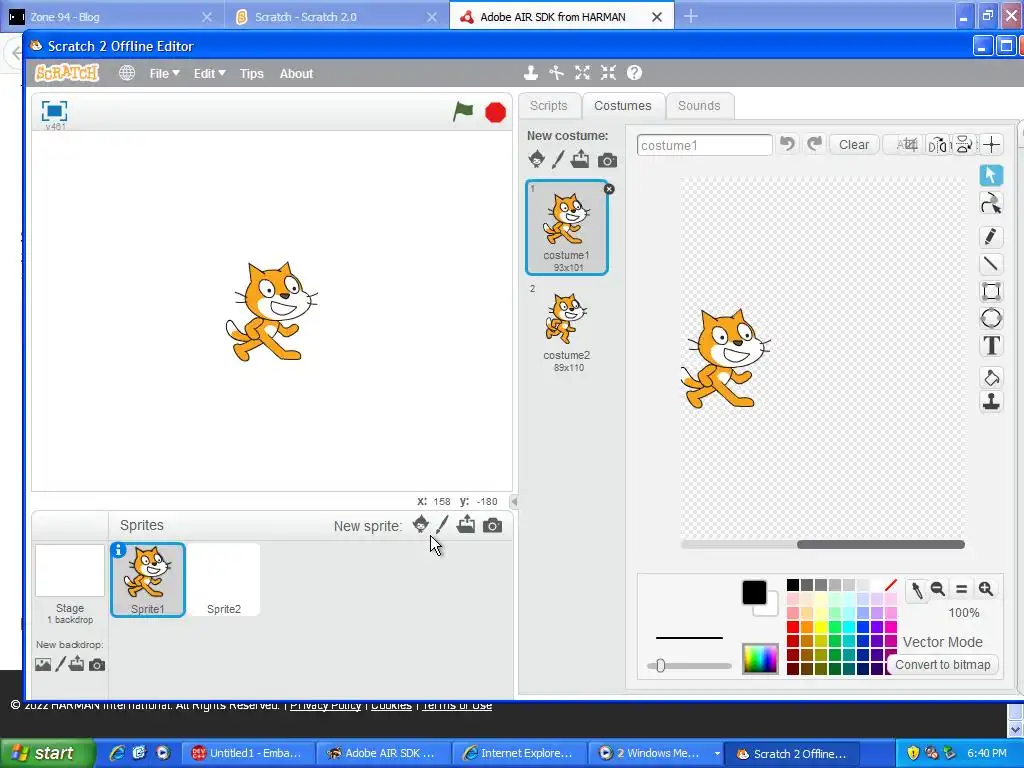The height and width of the screenshot is (768, 1024).
Task: New sprite from camera icon
Action: pos(492,525)
